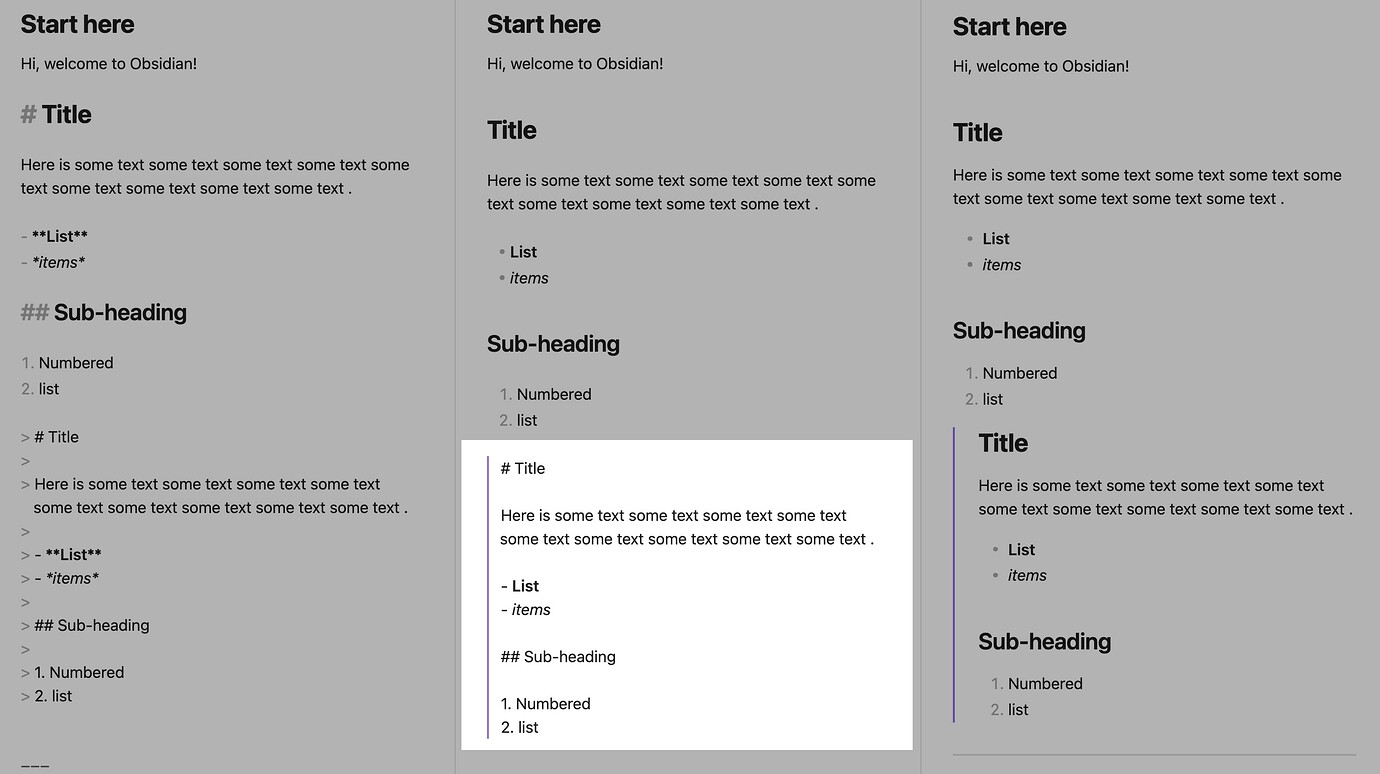
Task: Click the purple blockquote bar in right pane
Action: pos(953,575)
